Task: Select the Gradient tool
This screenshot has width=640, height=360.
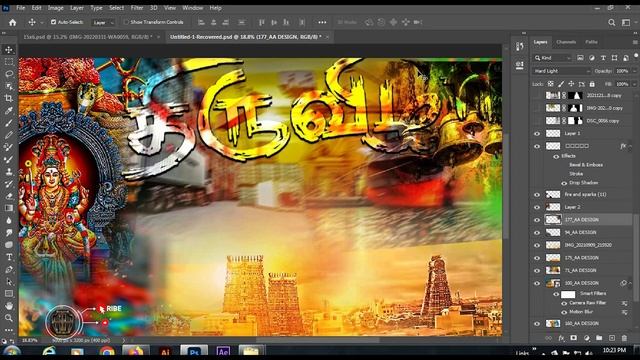Action: (x=9, y=208)
